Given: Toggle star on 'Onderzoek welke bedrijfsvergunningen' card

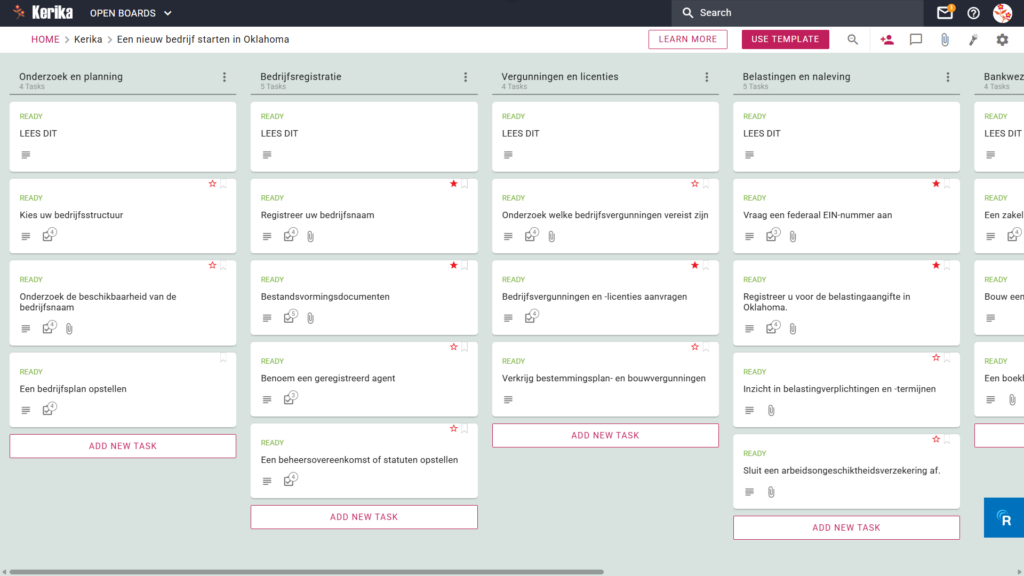Looking at the screenshot, I should (695, 184).
